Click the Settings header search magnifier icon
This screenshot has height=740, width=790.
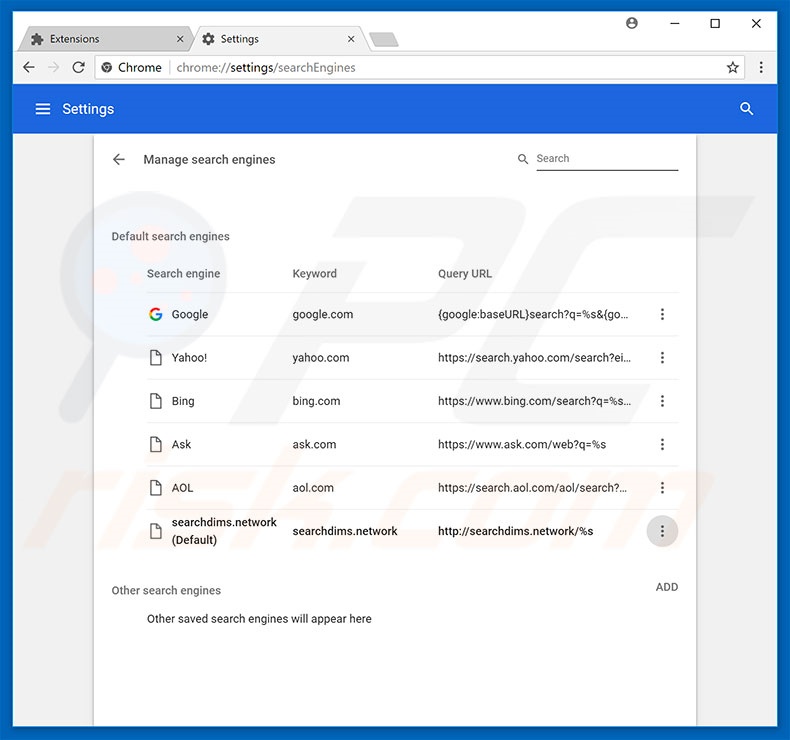point(746,109)
